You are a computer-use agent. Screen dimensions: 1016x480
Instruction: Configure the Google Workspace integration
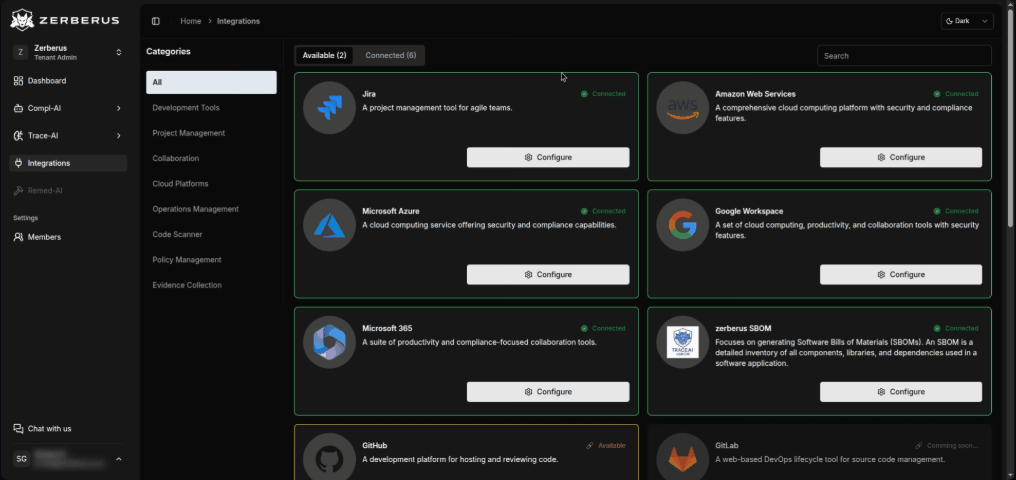(900, 274)
